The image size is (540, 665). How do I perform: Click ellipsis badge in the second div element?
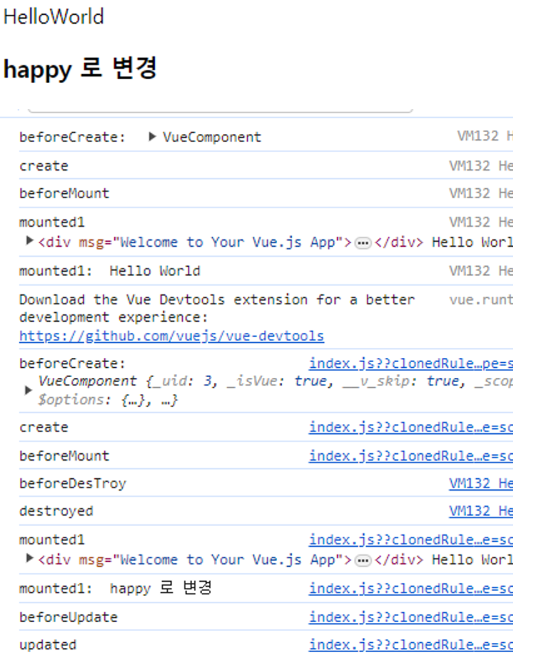pyautogui.click(x=363, y=561)
